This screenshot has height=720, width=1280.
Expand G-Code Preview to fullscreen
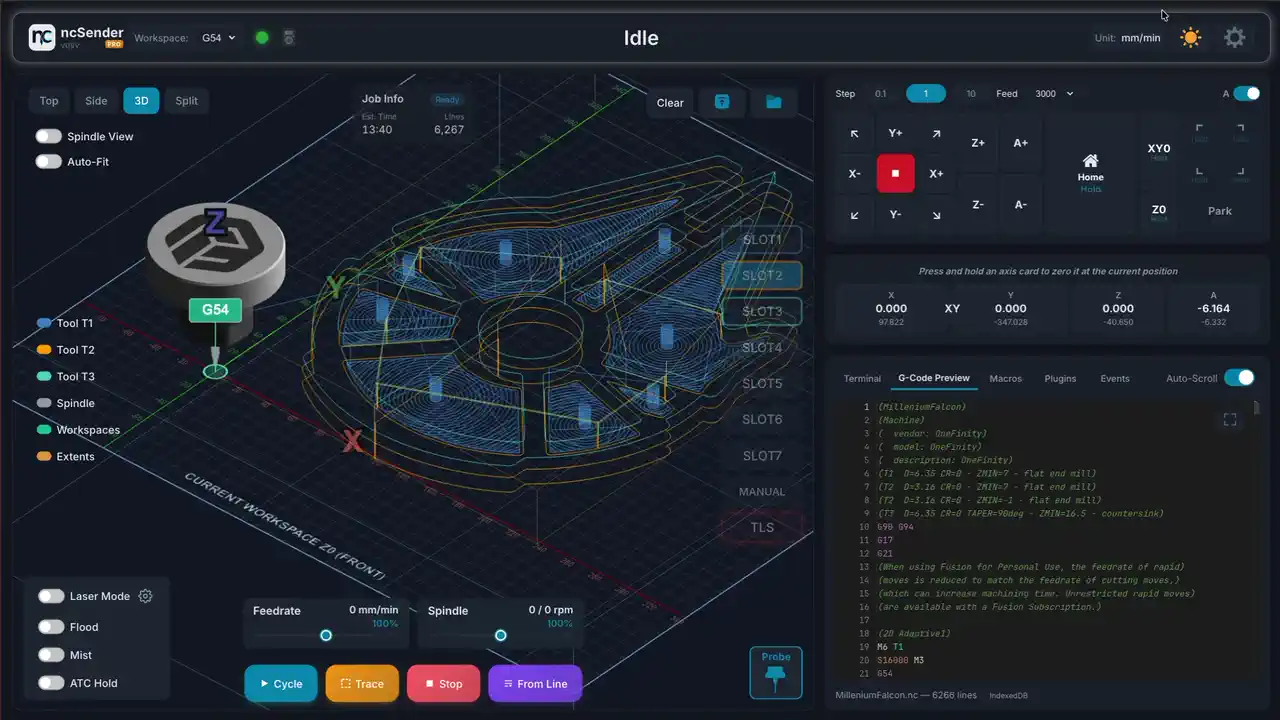point(1230,420)
